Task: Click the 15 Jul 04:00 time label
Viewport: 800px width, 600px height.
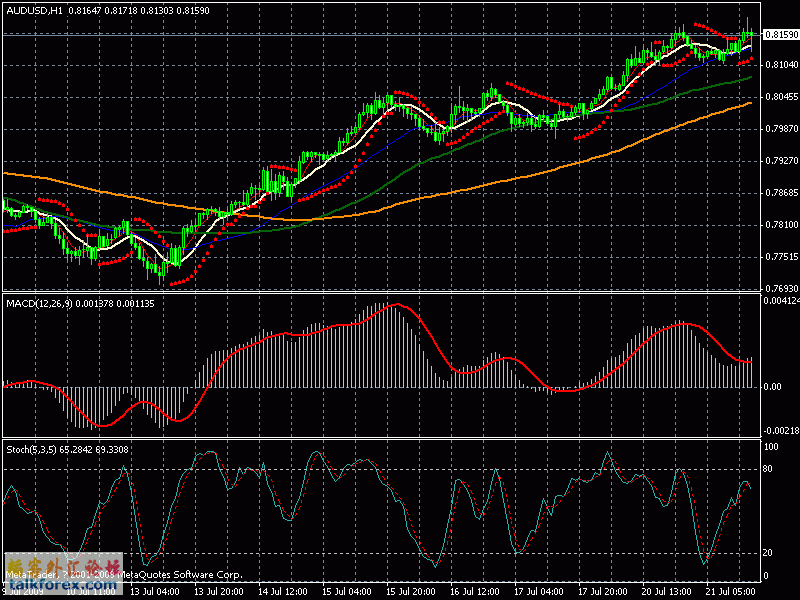Action: pos(347,592)
